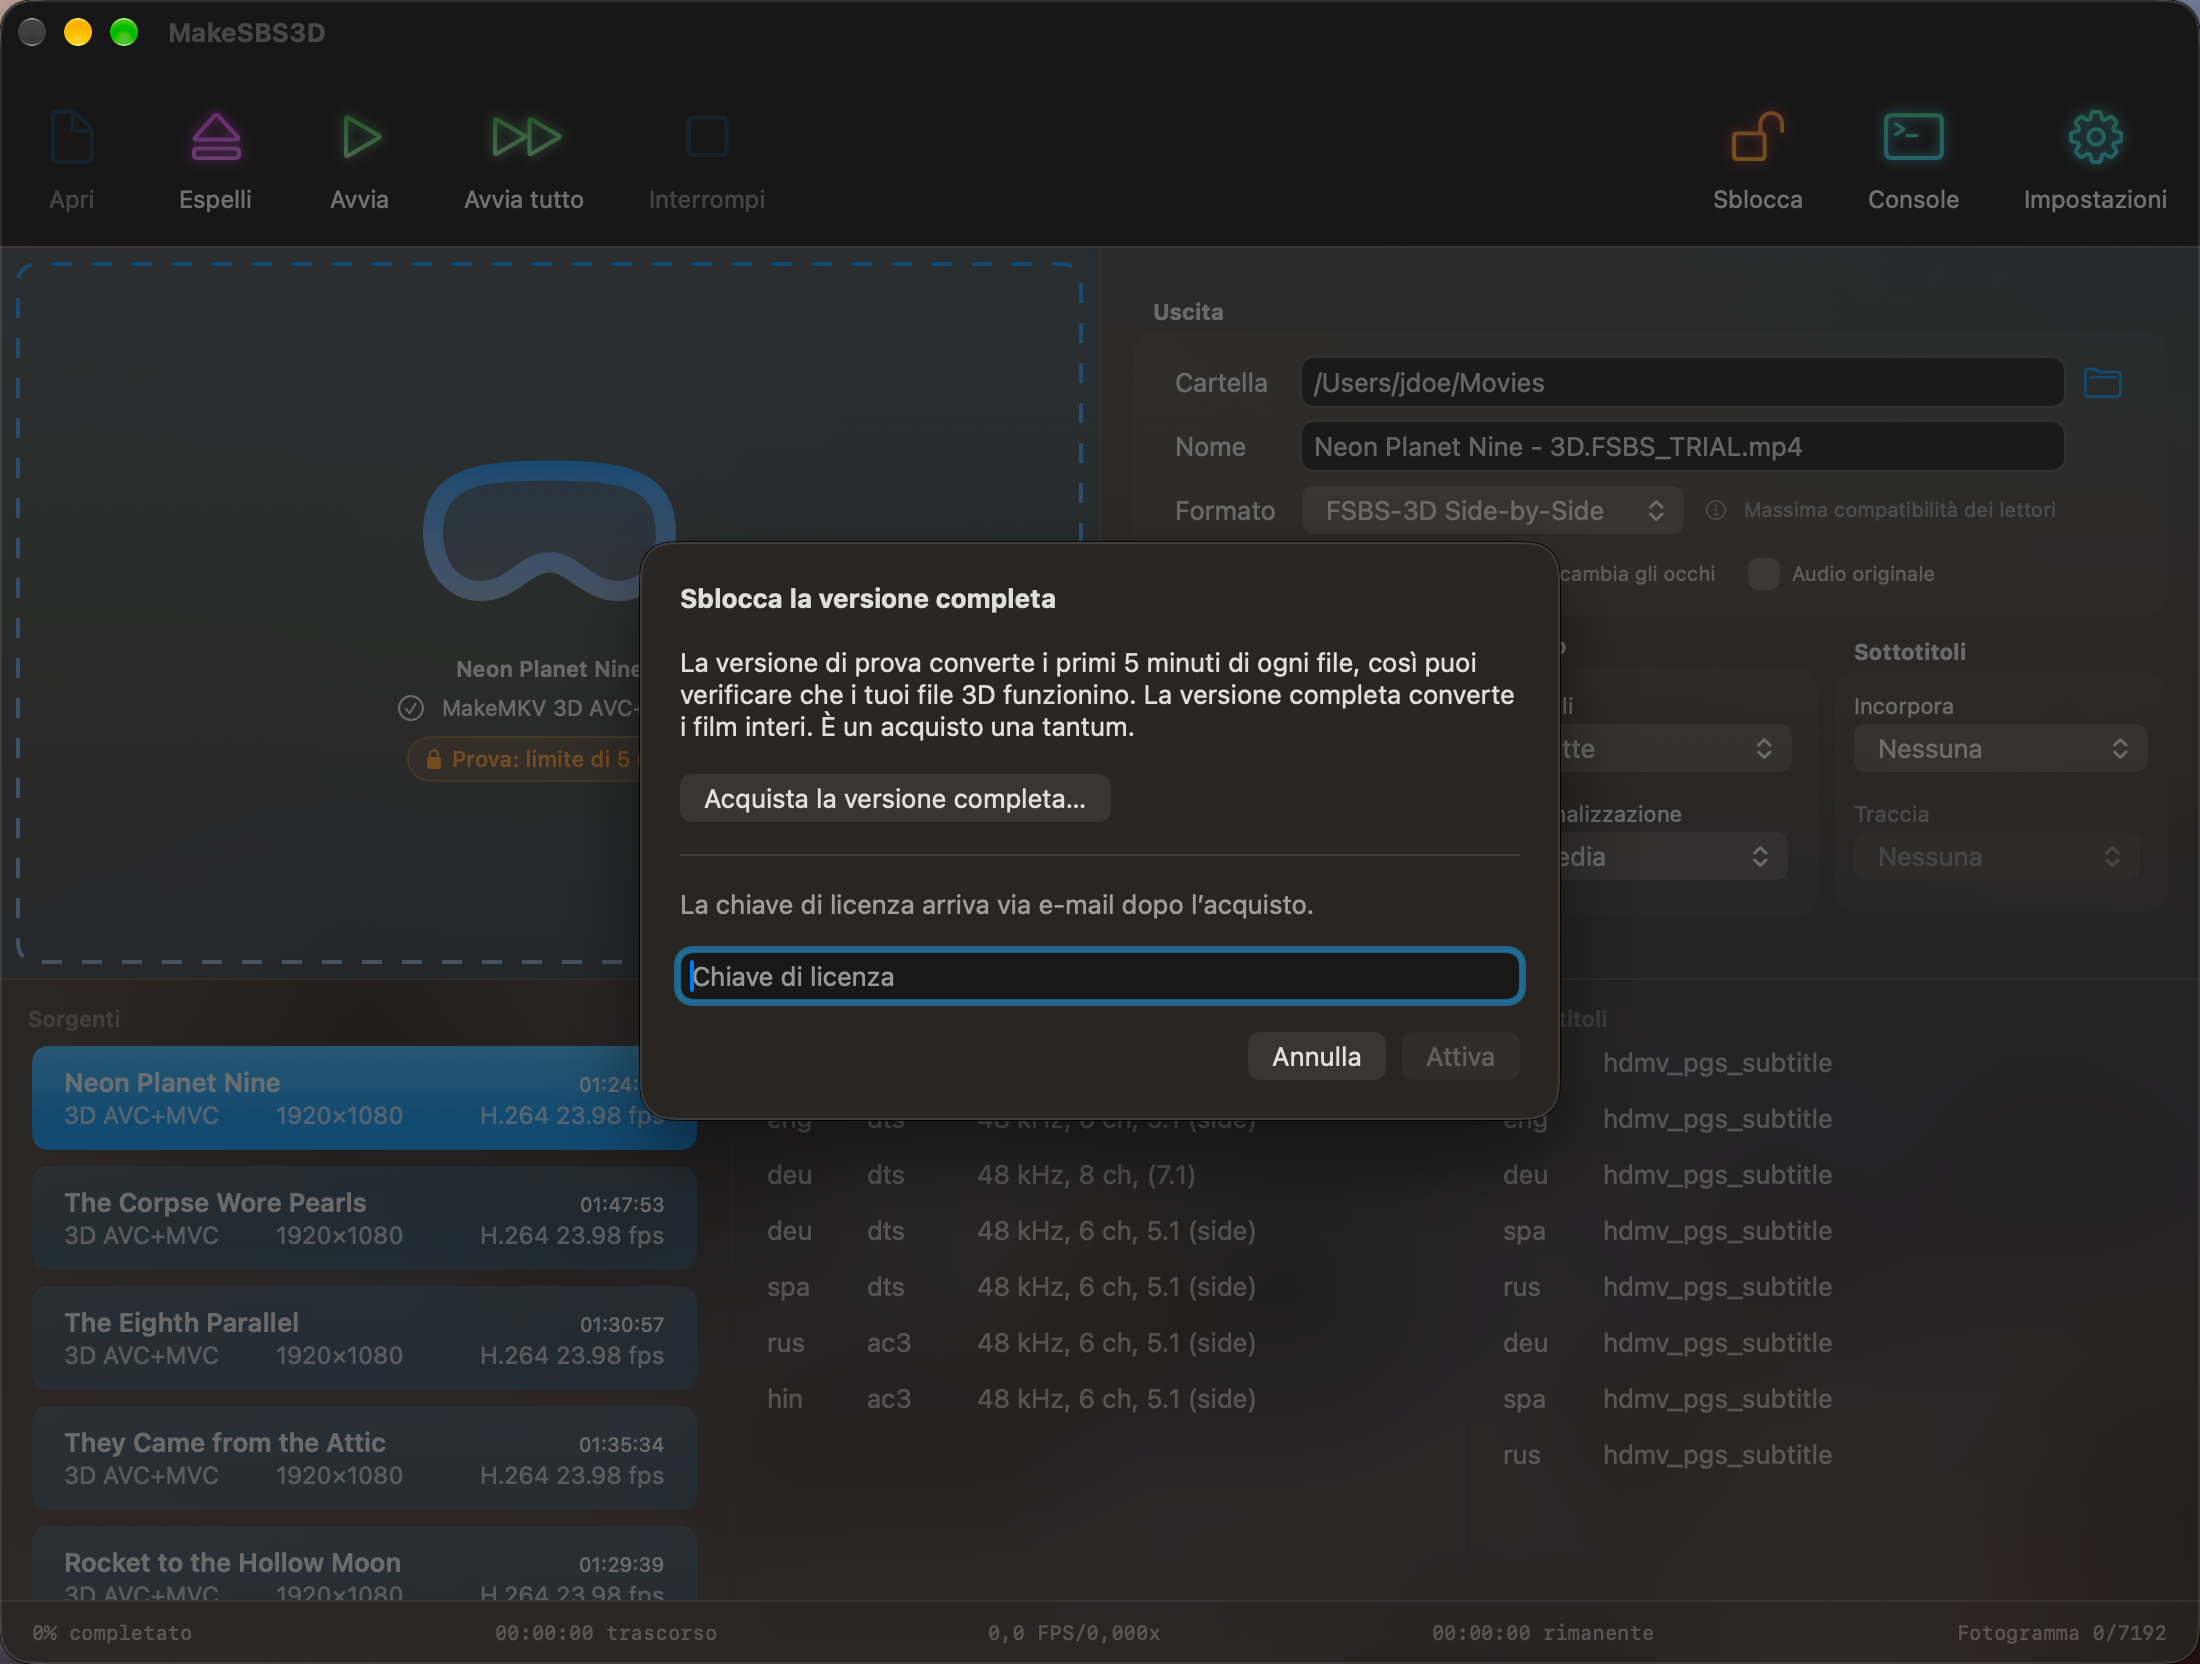Image resolution: width=2200 pixels, height=1664 pixels.
Task: Toggle the Audio originale checkbox
Action: coord(1763,574)
